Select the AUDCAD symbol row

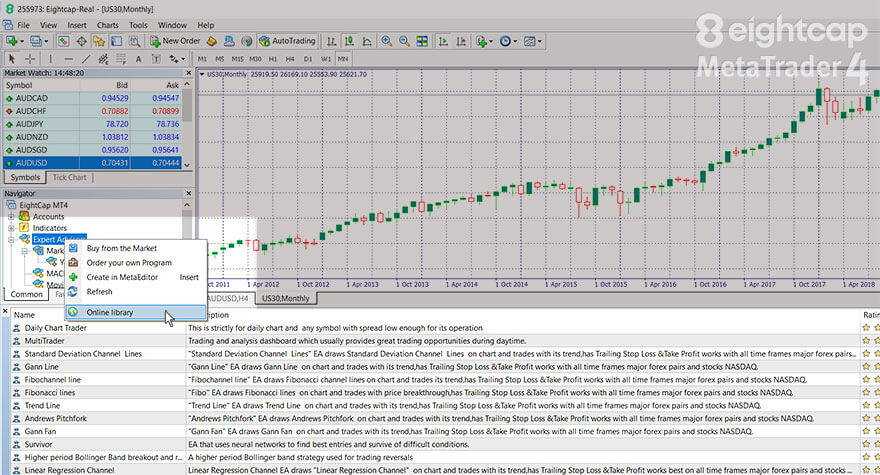(93, 98)
